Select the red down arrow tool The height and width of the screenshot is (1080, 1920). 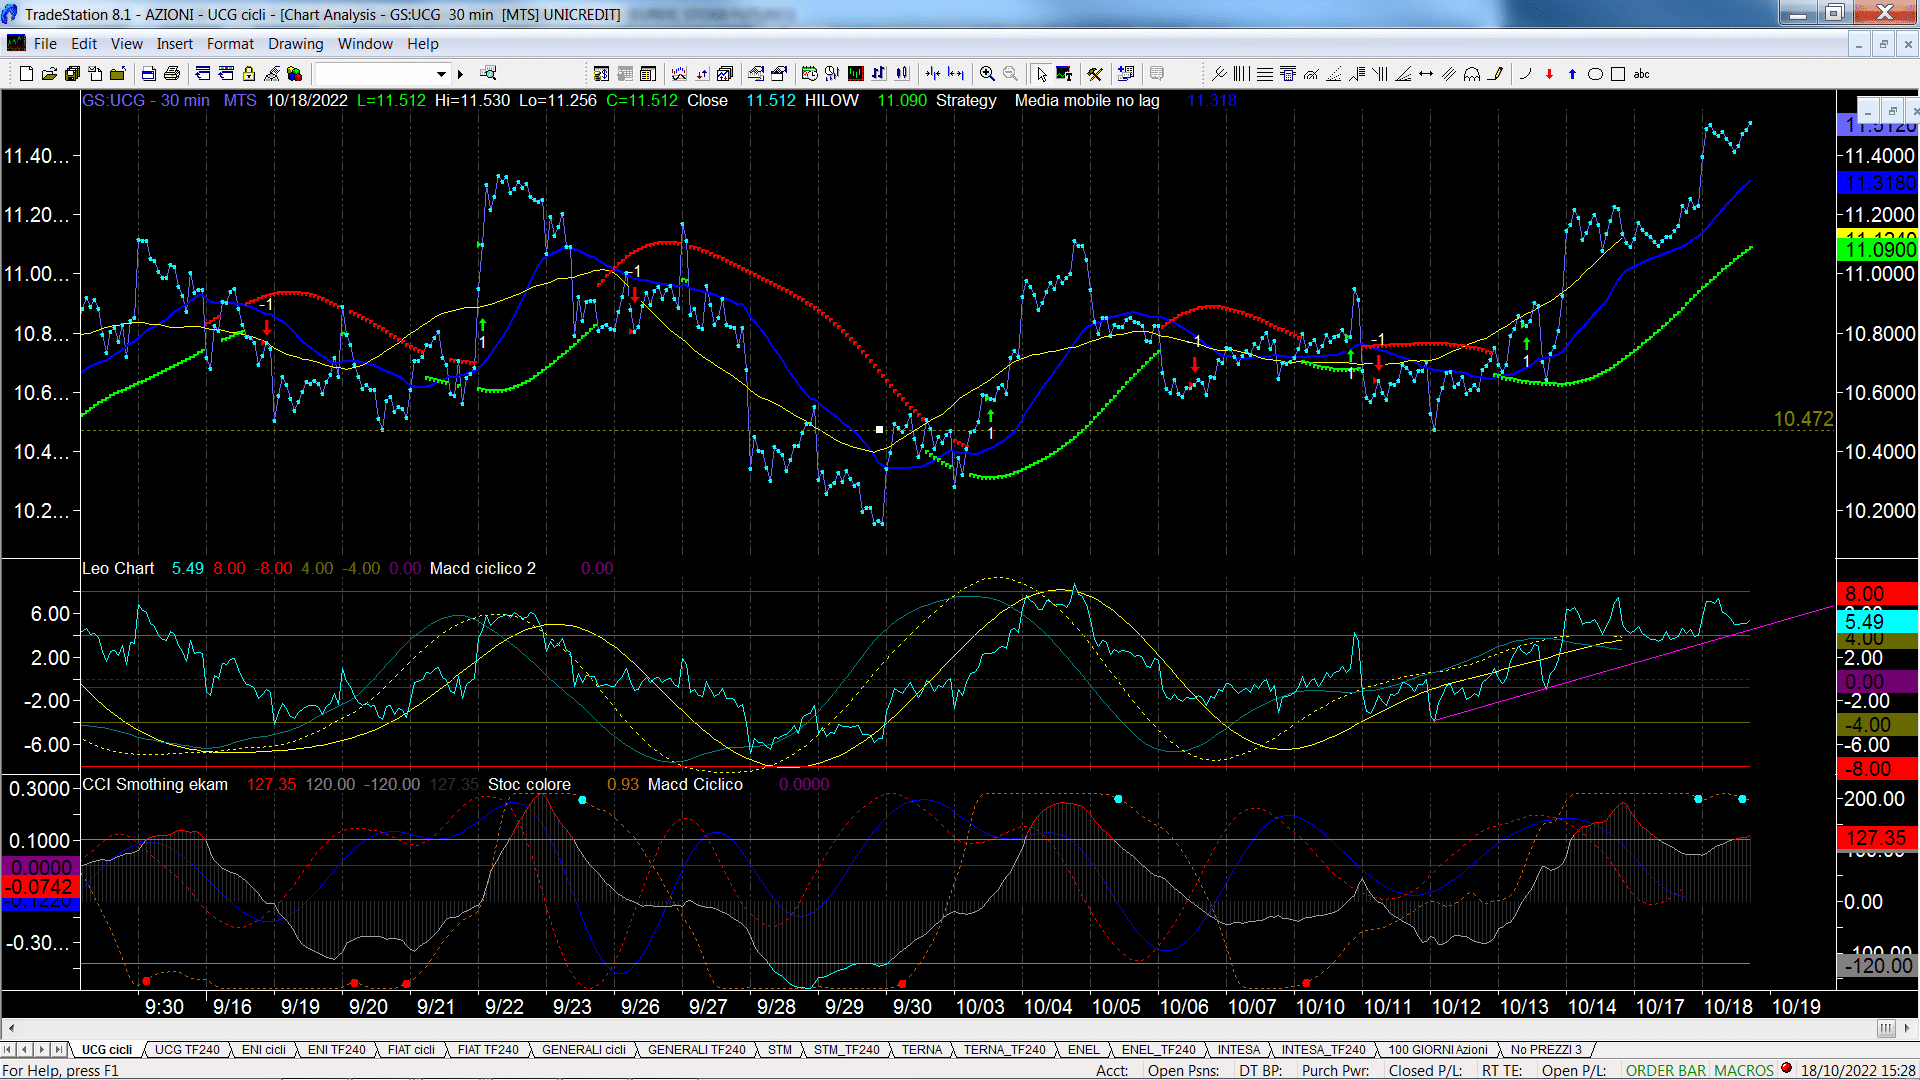coord(1549,74)
